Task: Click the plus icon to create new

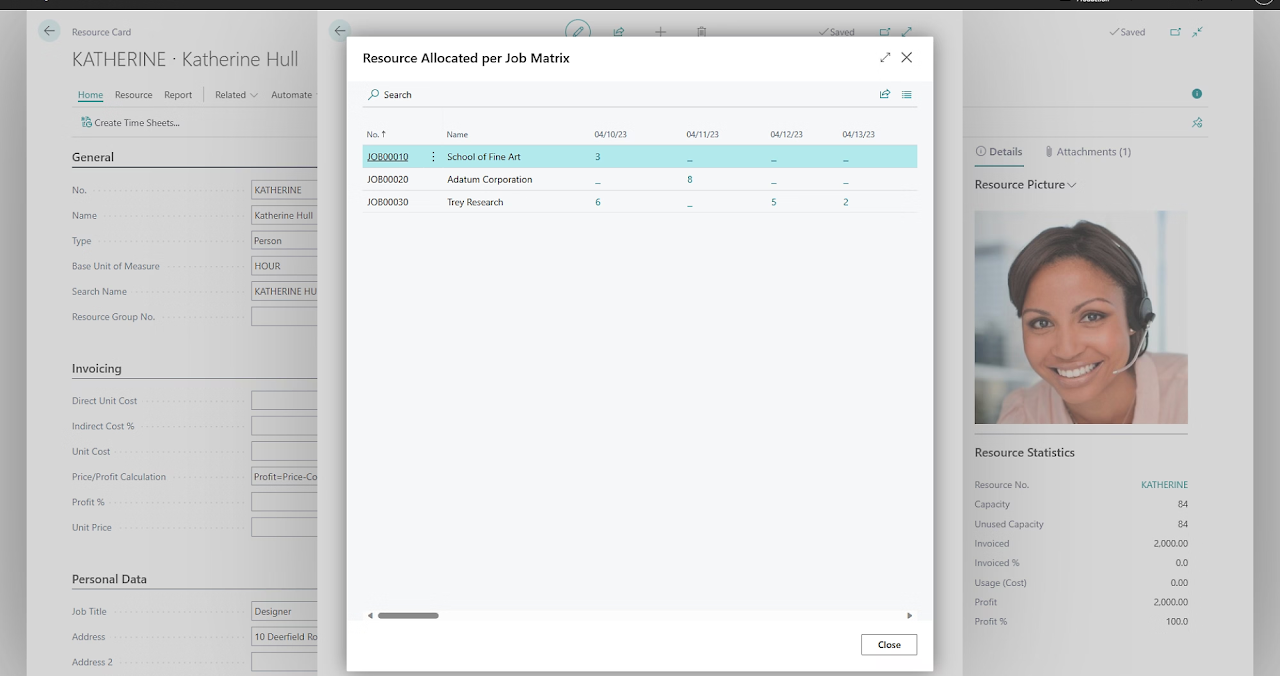Action: pyautogui.click(x=660, y=32)
